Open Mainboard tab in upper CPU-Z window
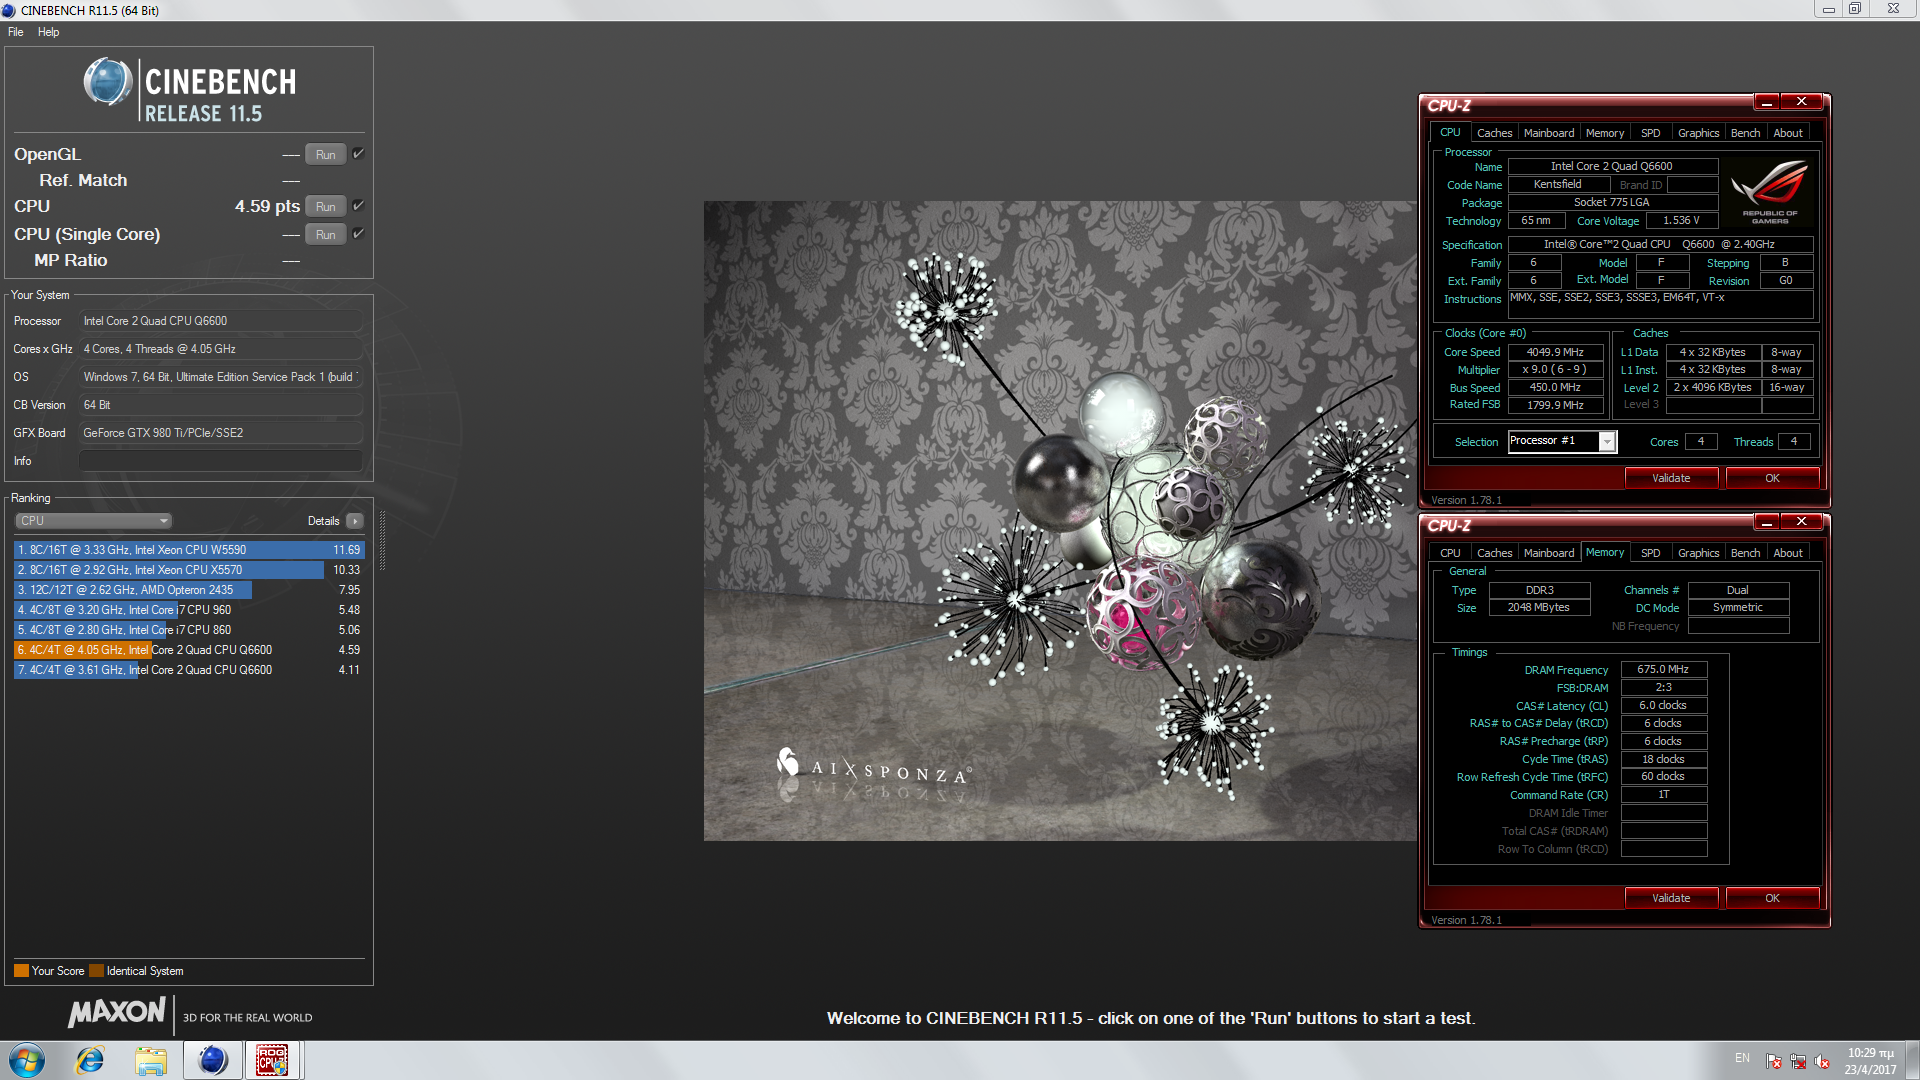The height and width of the screenshot is (1080, 1920). (x=1549, y=133)
